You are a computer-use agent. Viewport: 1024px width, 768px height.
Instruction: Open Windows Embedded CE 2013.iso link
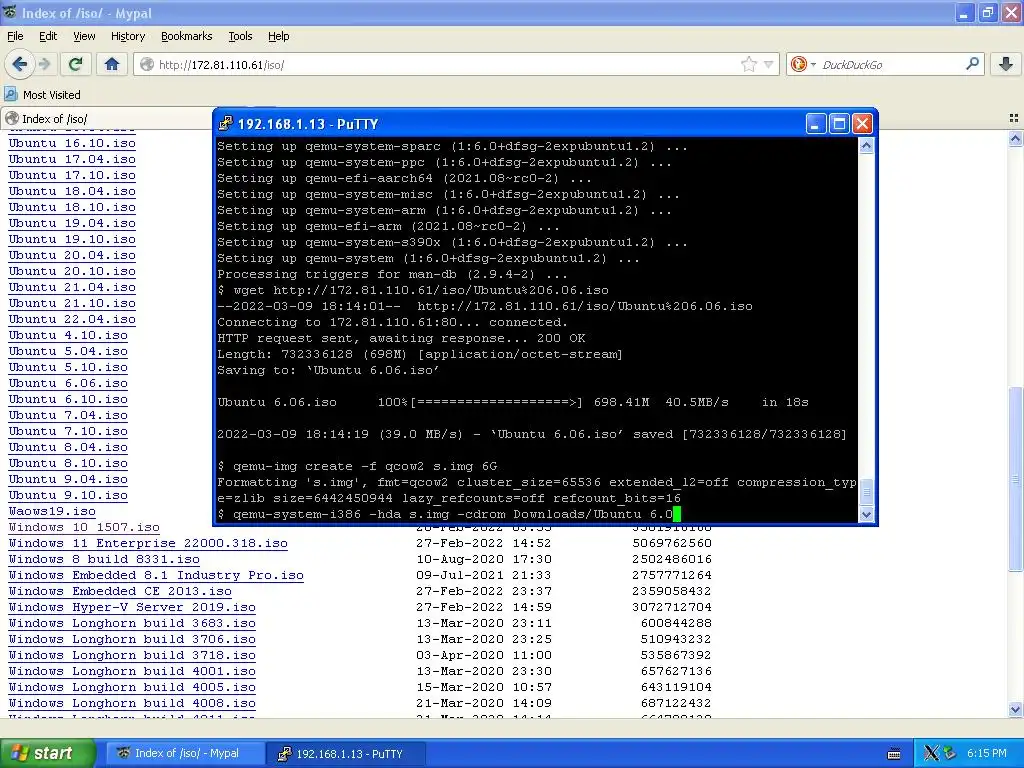coord(120,591)
